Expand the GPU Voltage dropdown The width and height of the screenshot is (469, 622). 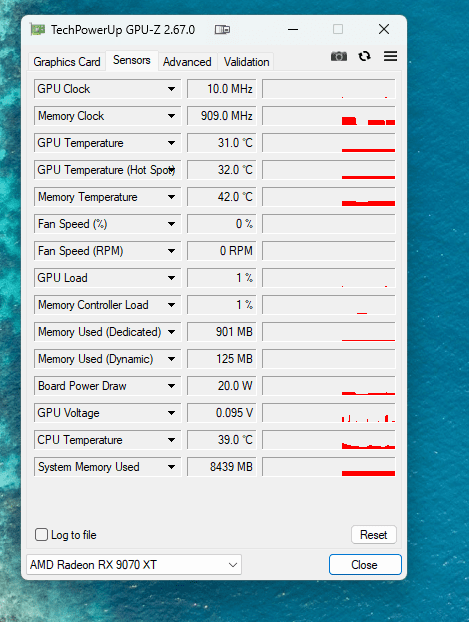click(x=171, y=413)
